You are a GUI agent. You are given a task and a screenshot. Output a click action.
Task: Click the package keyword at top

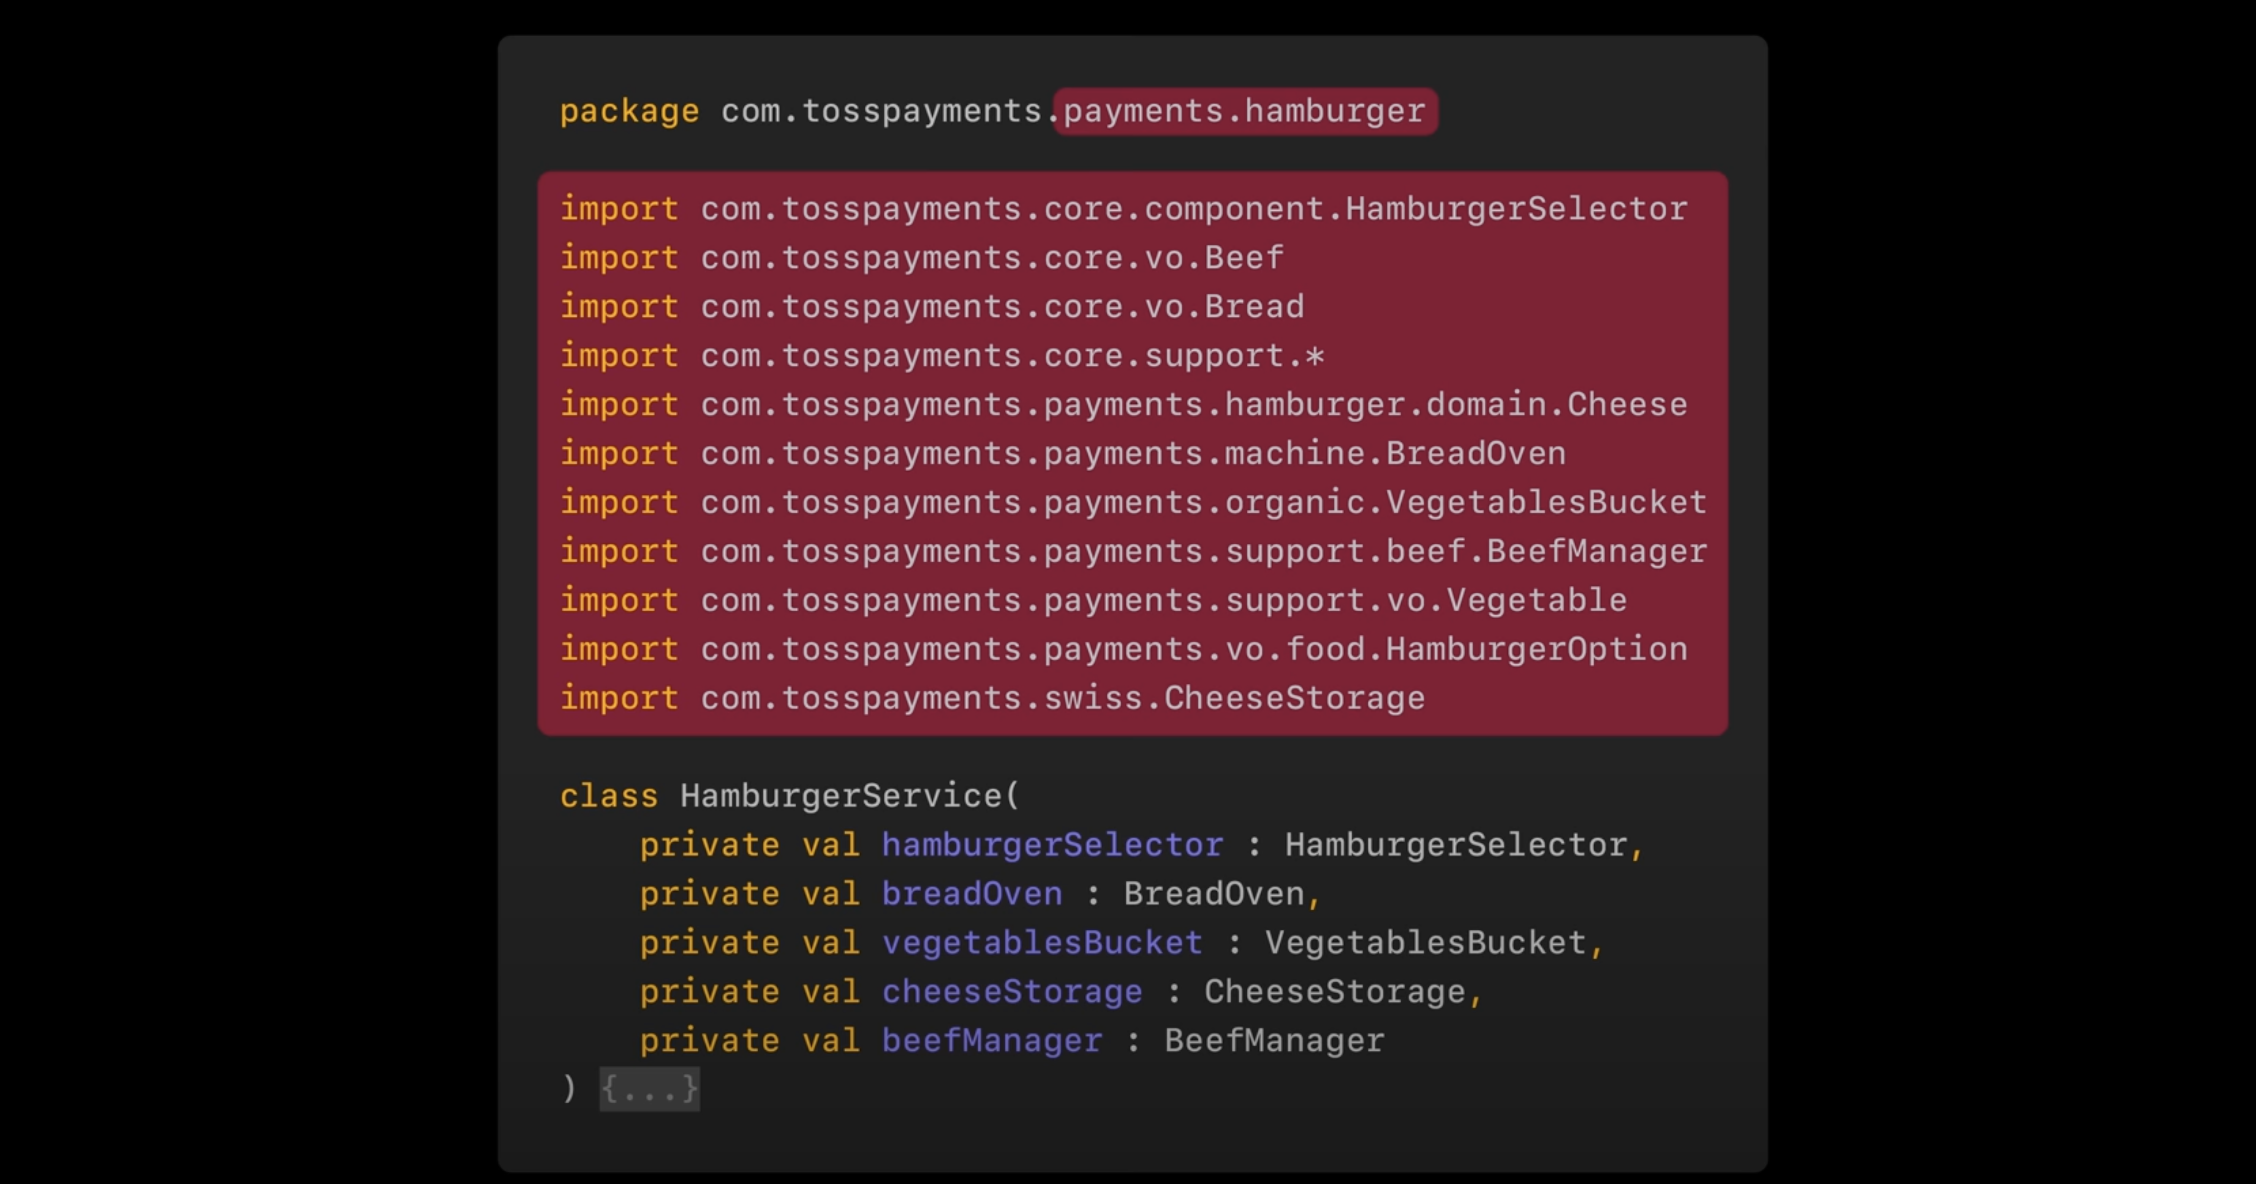[x=629, y=111]
